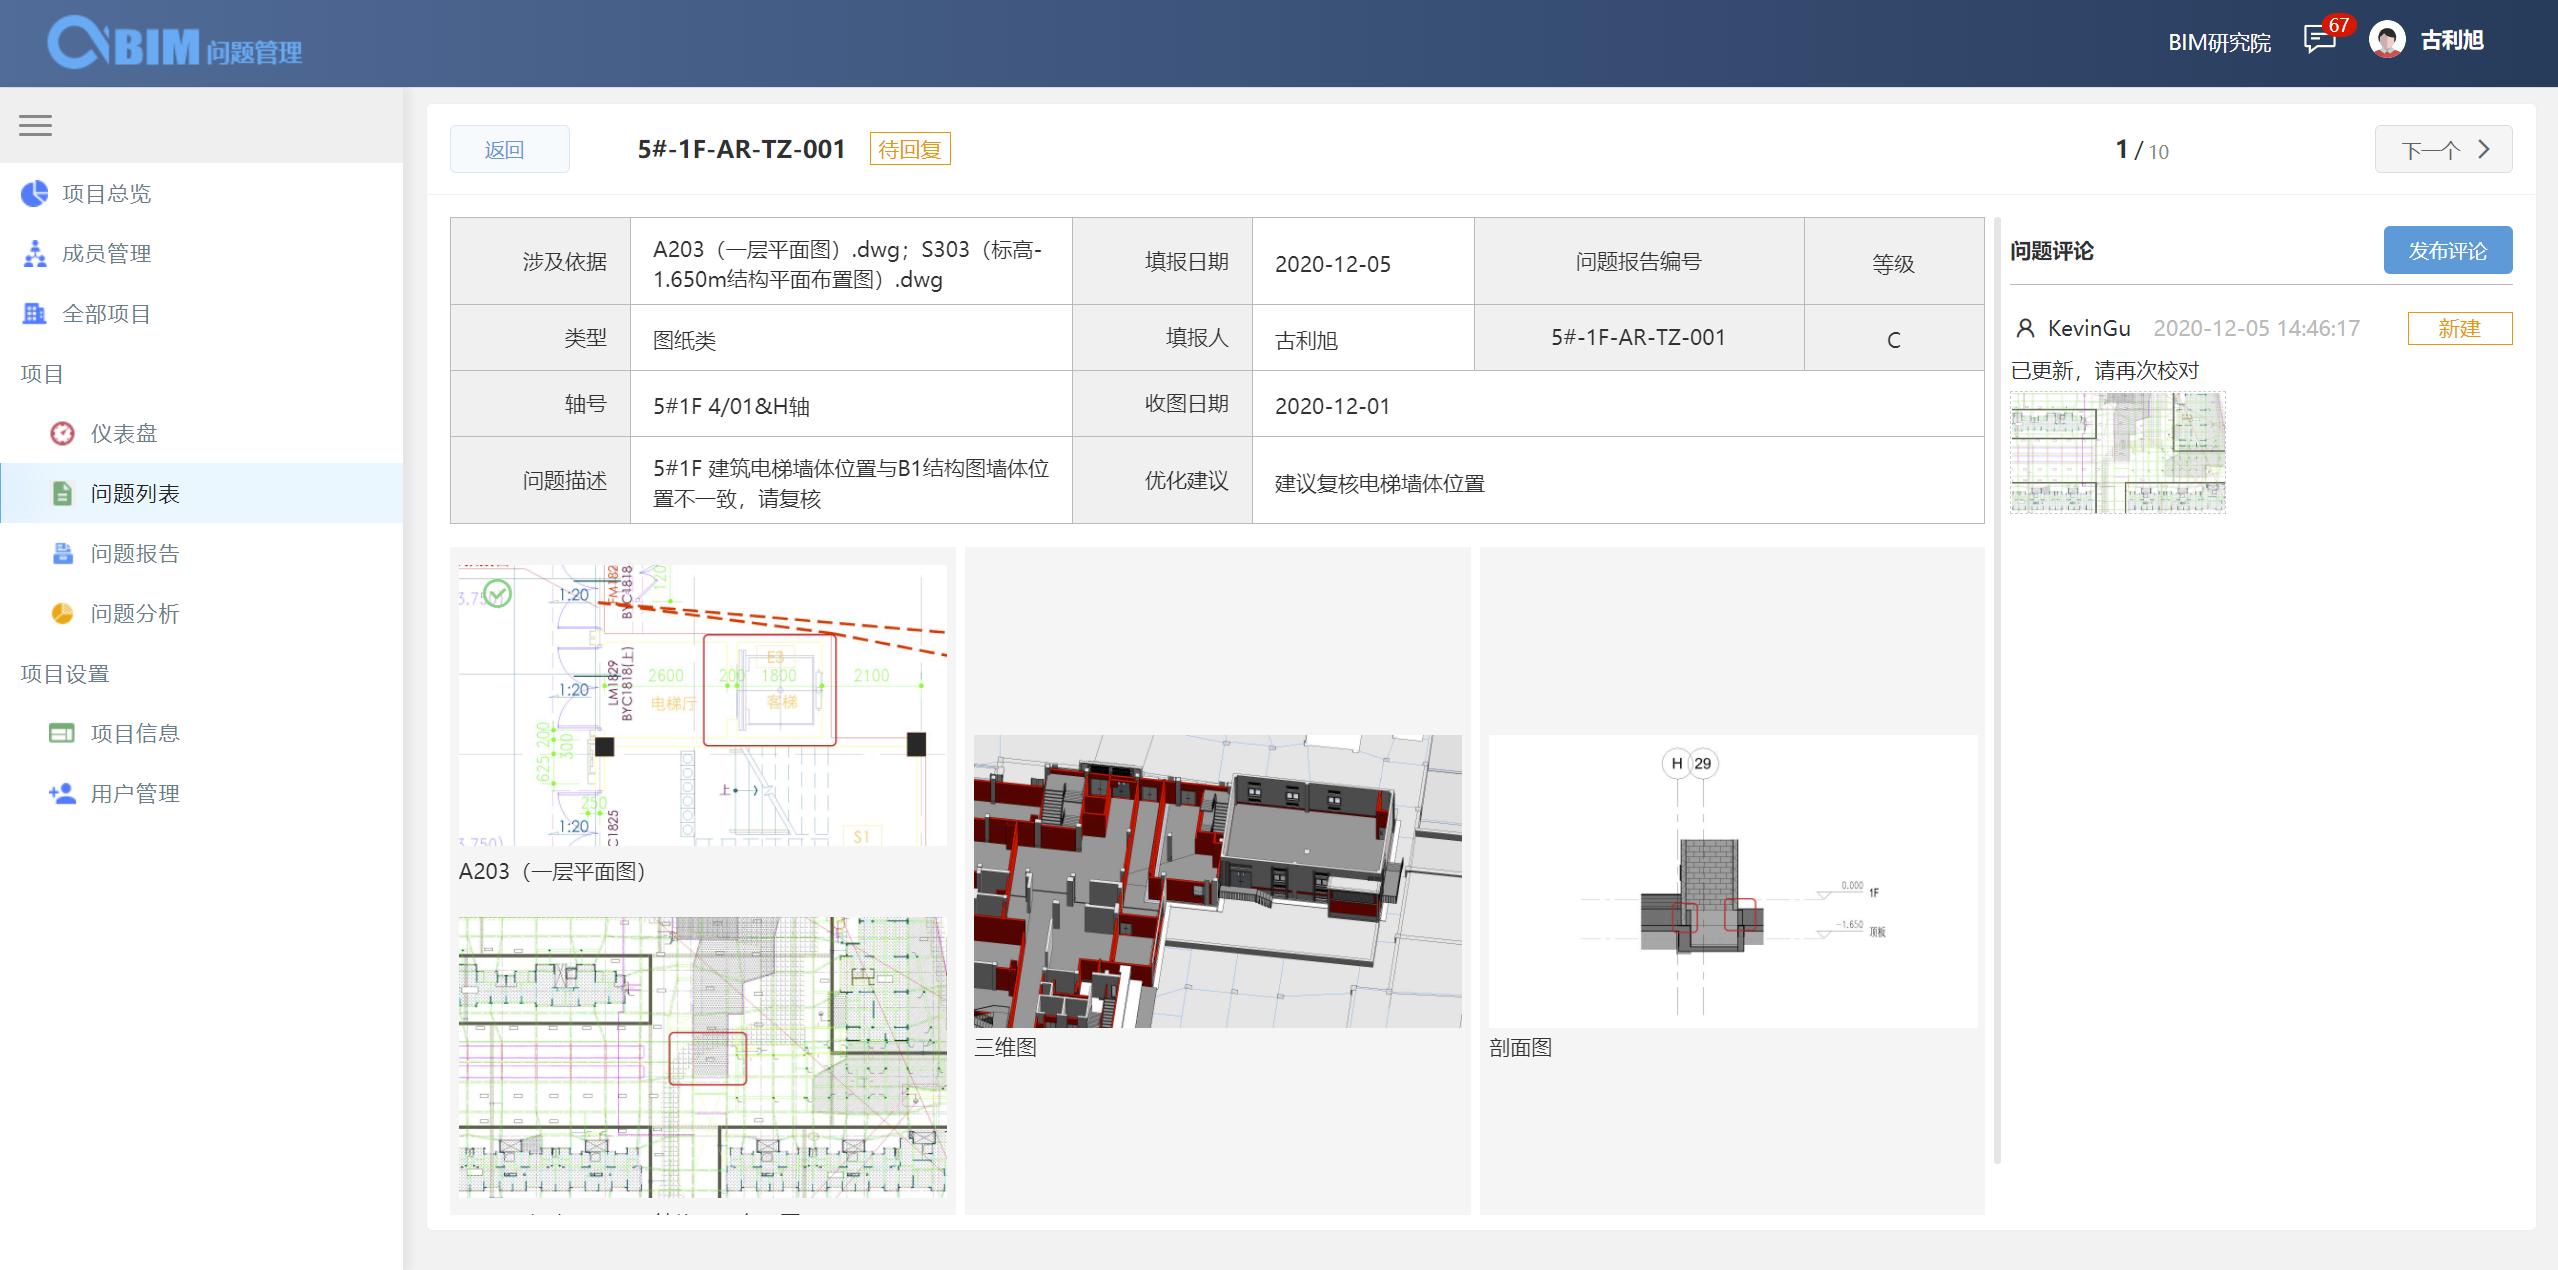Open the 三维图 3D model thumbnail
This screenshot has width=2558, height=1270.
(x=1217, y=882)
